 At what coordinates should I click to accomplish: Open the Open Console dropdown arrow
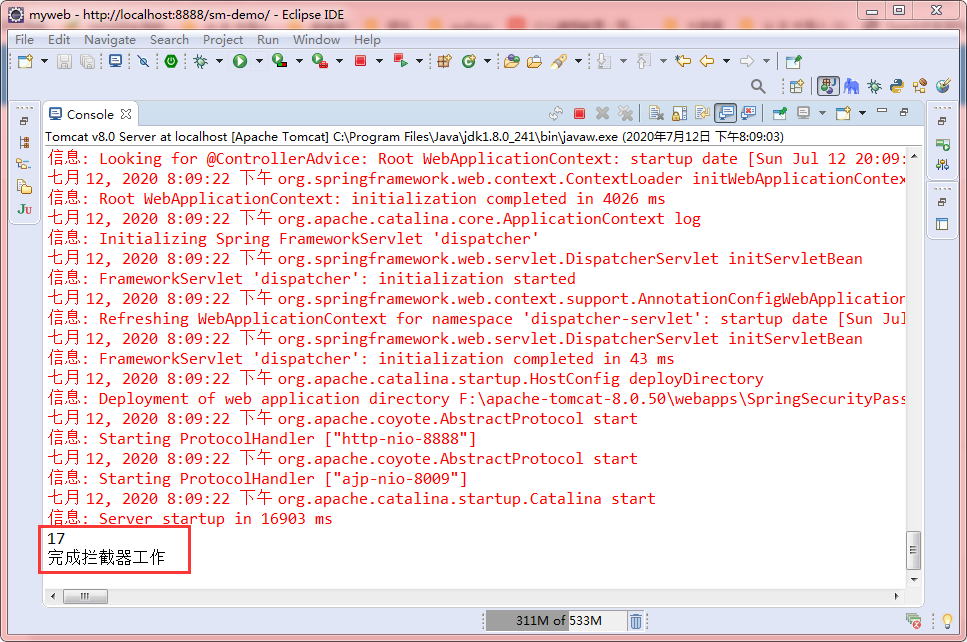tap(862, 113)
